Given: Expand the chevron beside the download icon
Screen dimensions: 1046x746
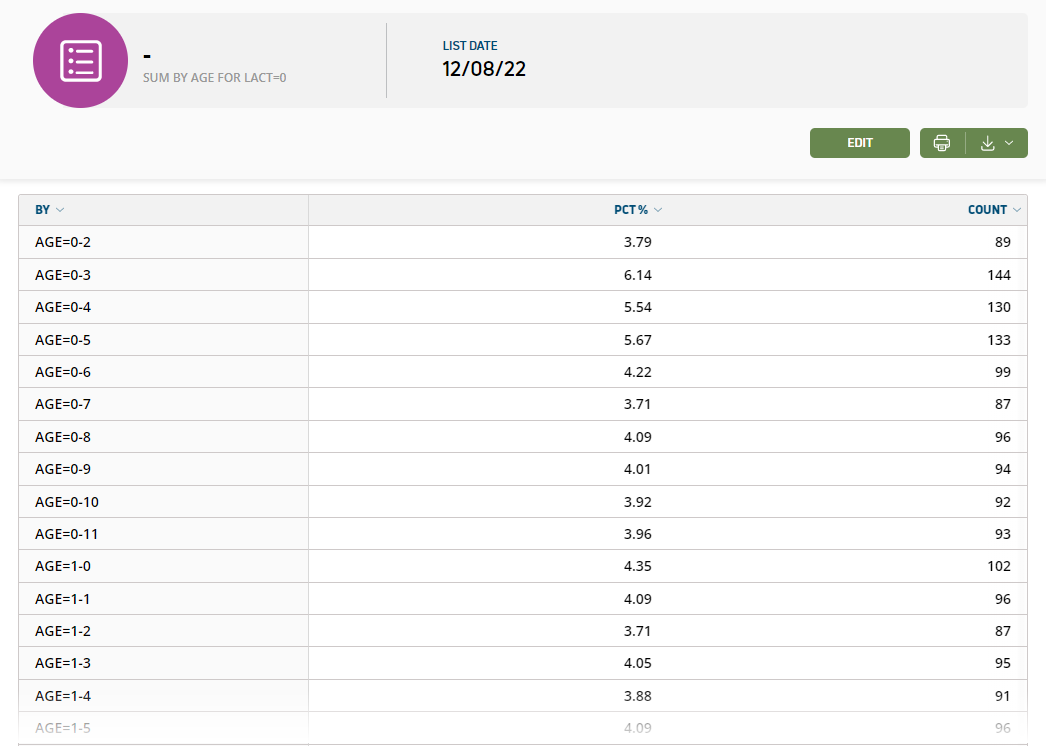Looking at the screenshot, I should pyautogui.click(x=1009, y=143).
